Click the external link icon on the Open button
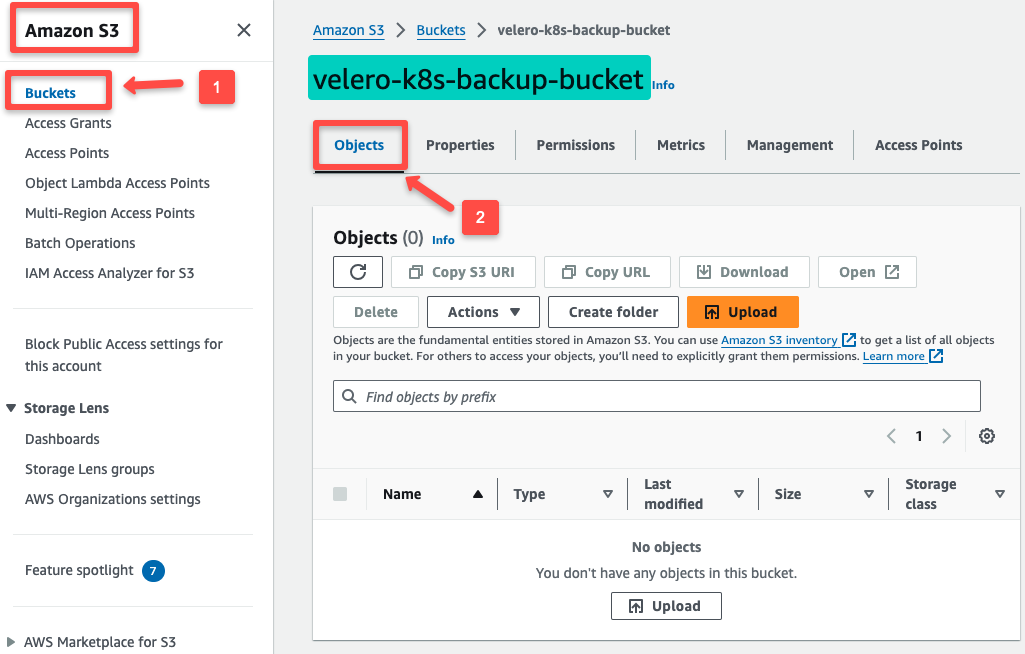This screenshot has height=654, width=1025. click(x=891, y=271)
